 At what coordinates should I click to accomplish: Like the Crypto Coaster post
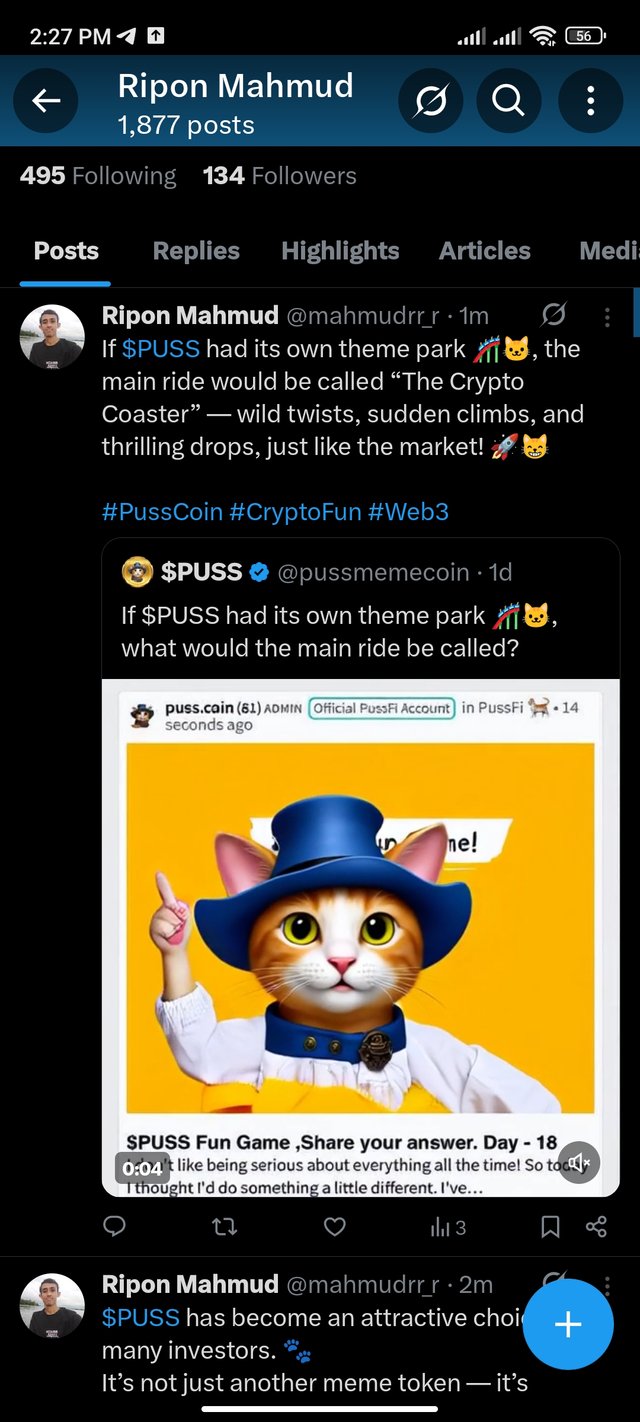coord(335,1227)
